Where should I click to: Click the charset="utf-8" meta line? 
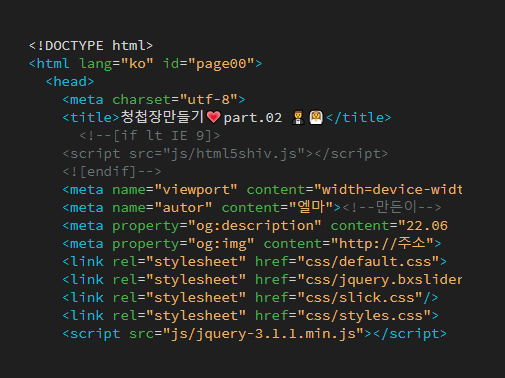click(x=154, y=100)
